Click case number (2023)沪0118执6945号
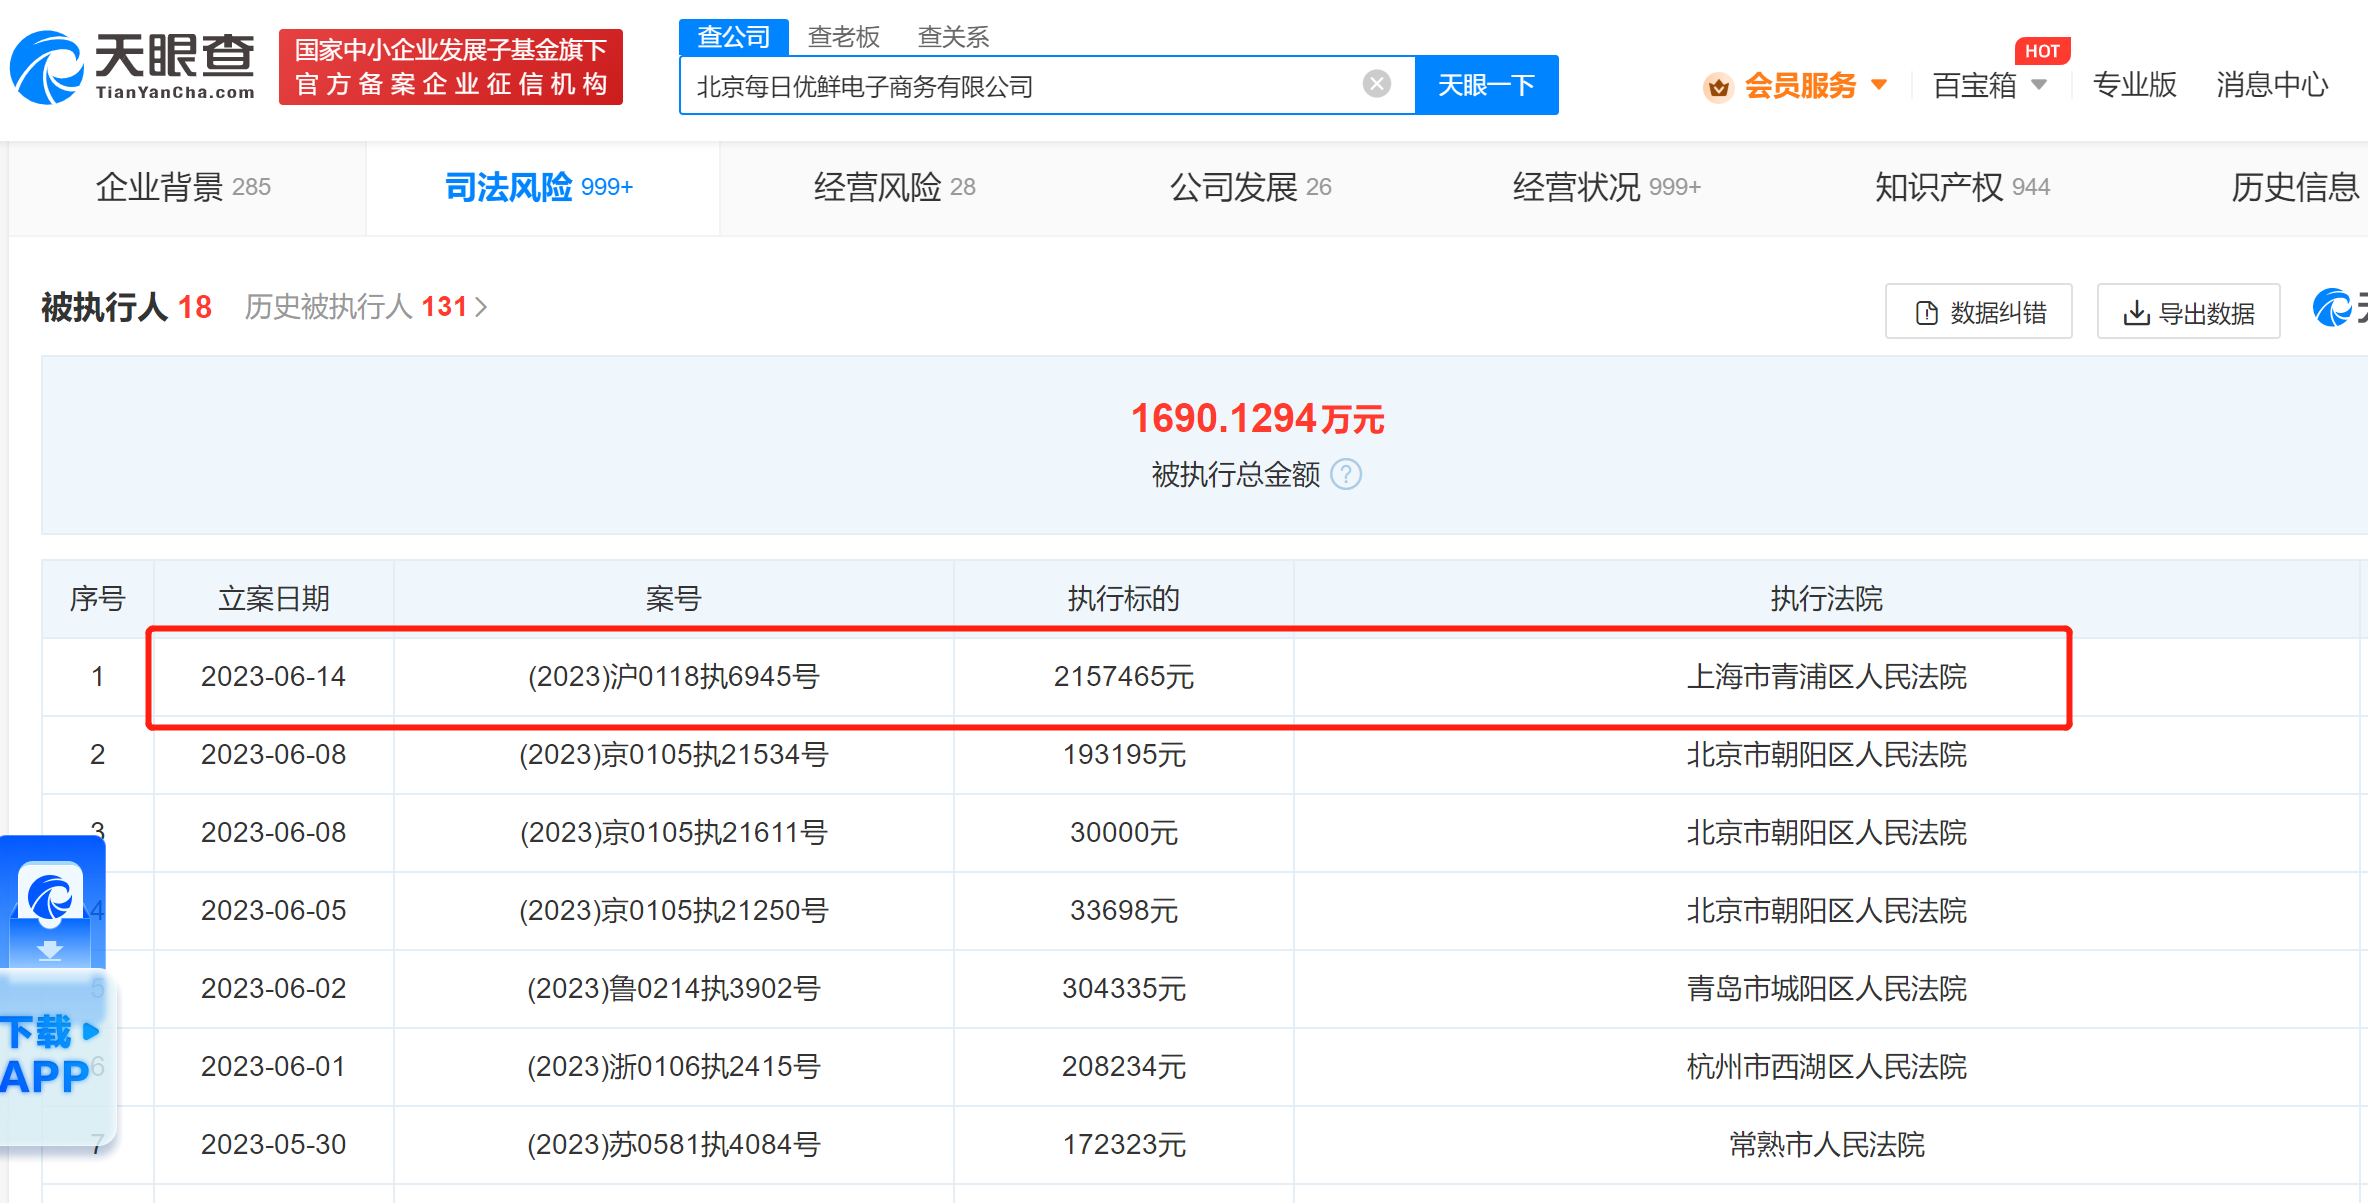 (x=673, y=677)
